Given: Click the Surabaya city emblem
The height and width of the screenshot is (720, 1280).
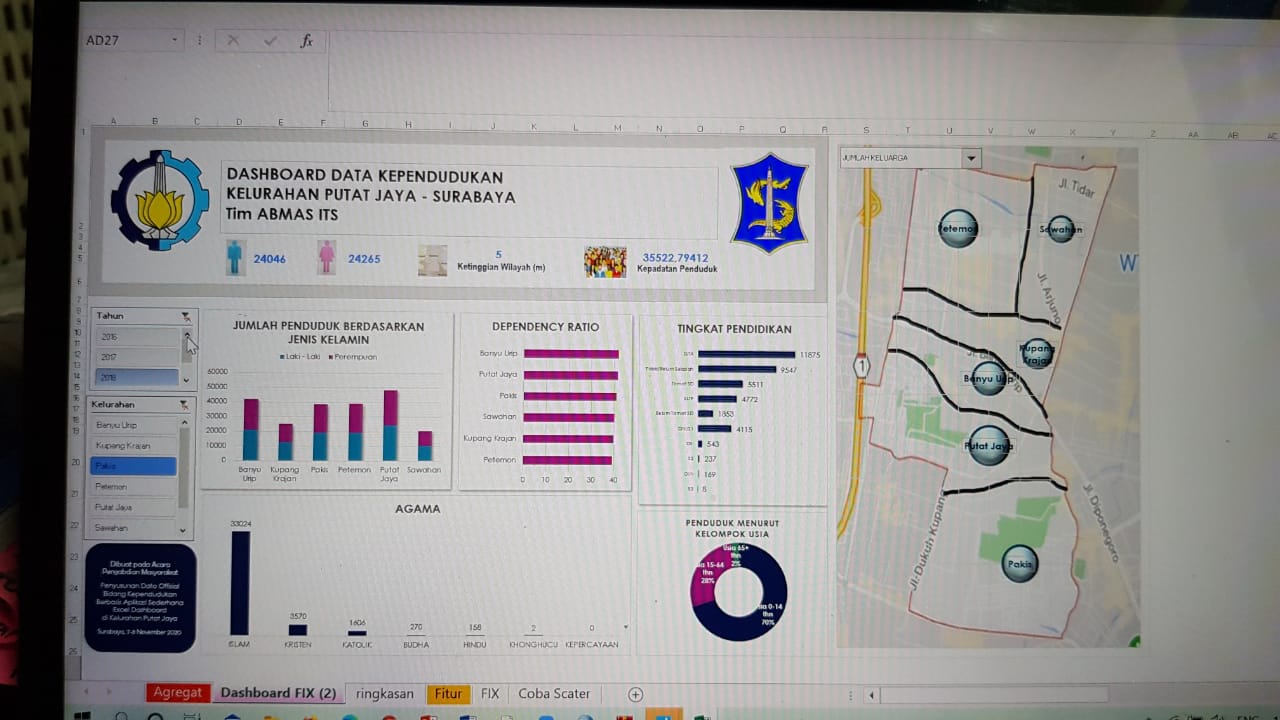Looking at the screenshot, I should pos(768,202).
